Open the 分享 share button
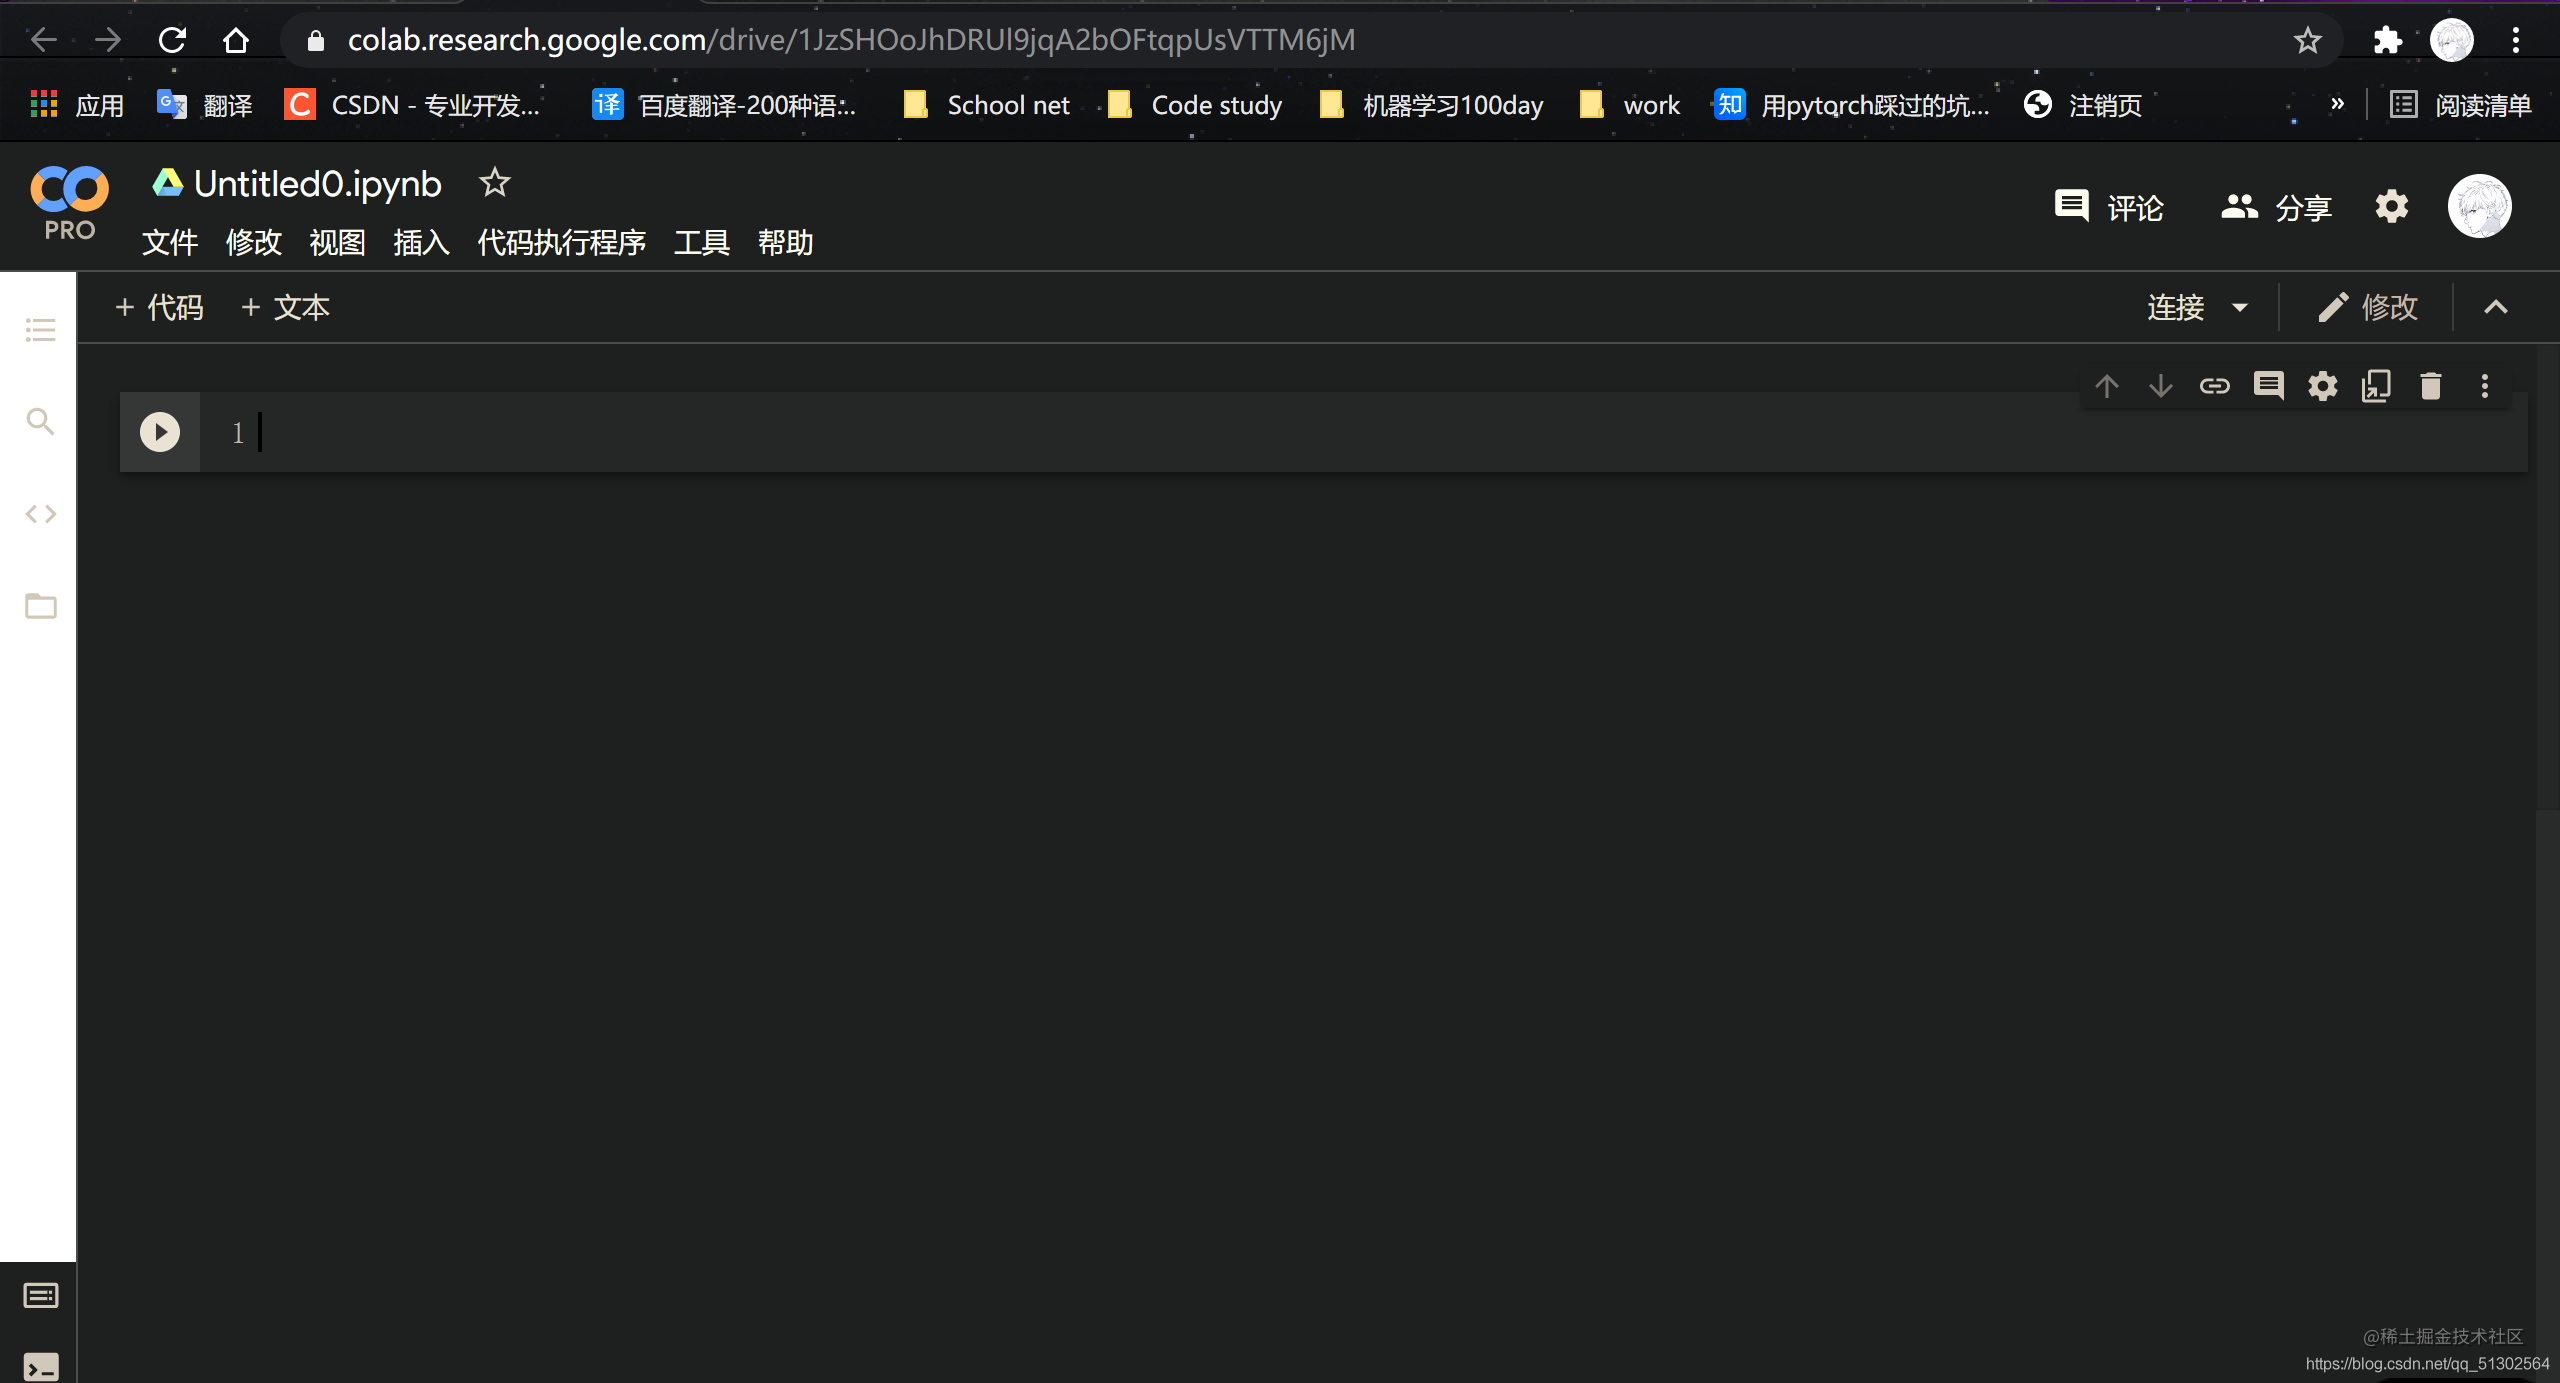The height and width of the screenshot is (1383, 2560). coord(2276,207)
